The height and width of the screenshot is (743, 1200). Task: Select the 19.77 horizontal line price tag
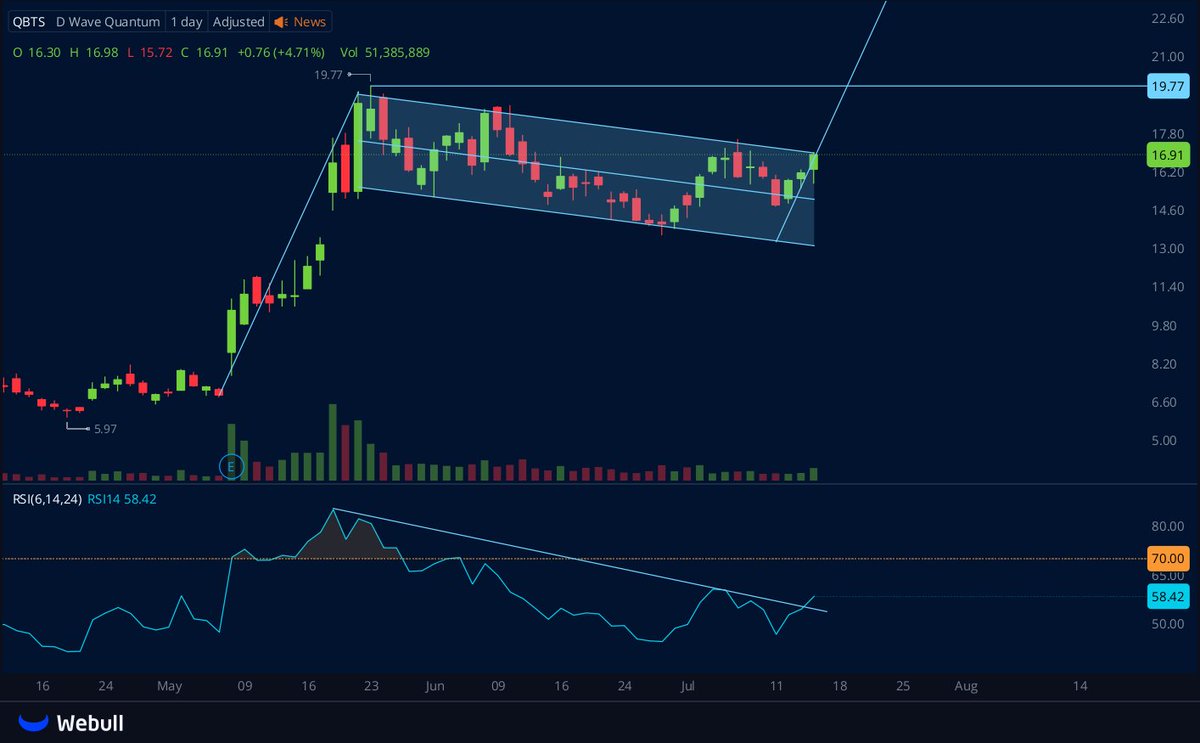1169,87
